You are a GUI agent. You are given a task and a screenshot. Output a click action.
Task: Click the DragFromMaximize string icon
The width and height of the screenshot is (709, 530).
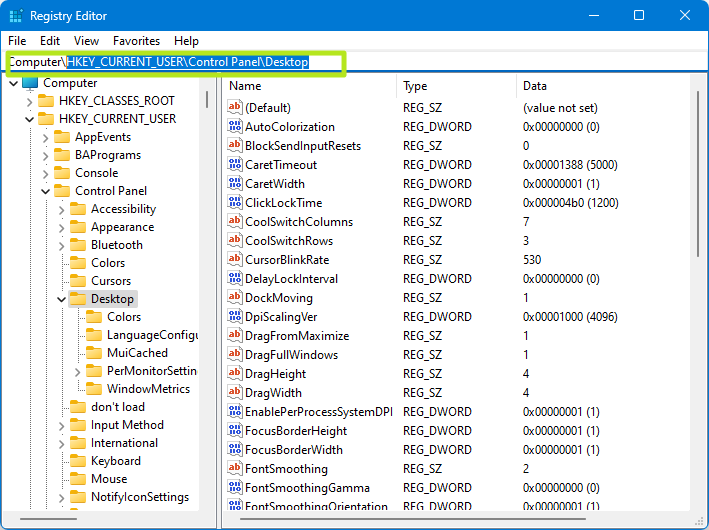coord(235,335)
